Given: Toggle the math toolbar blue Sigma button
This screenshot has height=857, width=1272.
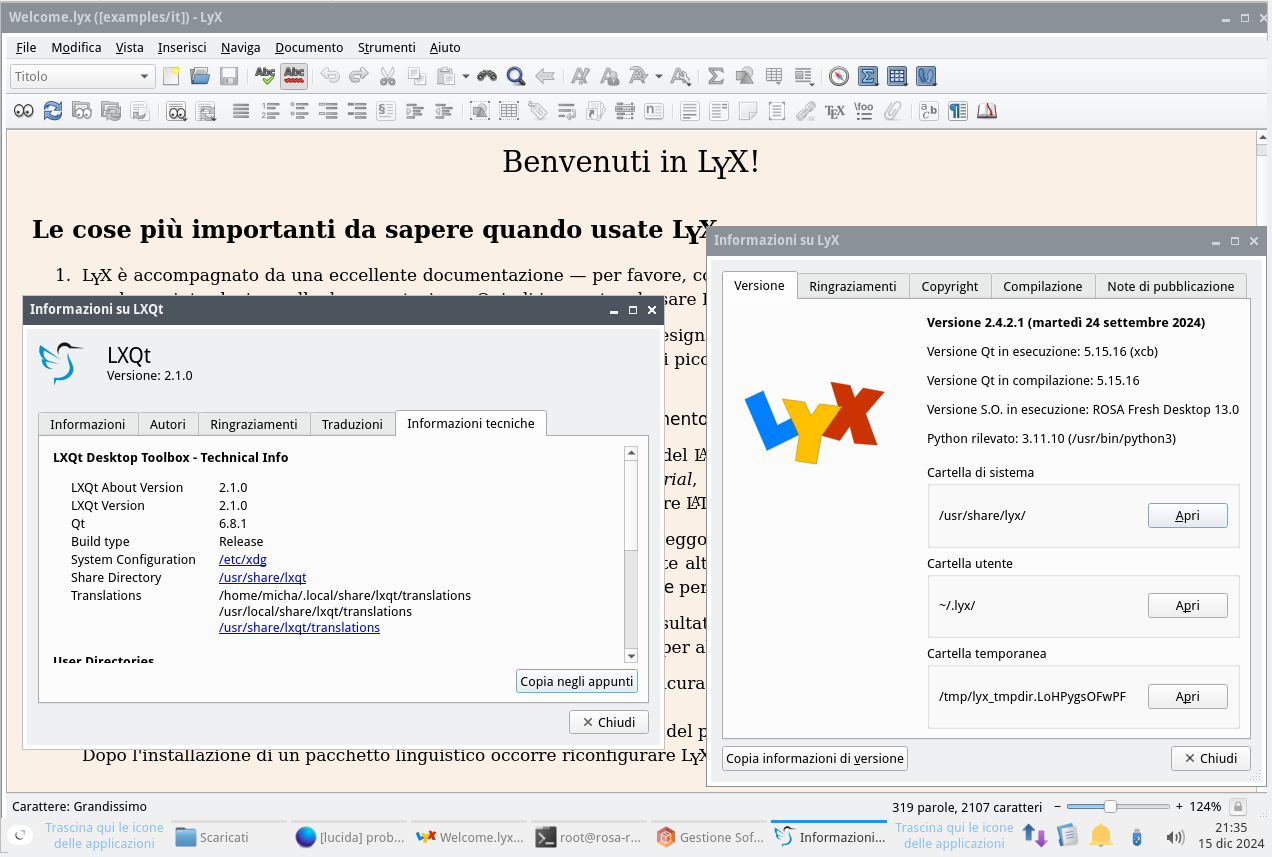Looking at the screenshot, I should [868, 76].
